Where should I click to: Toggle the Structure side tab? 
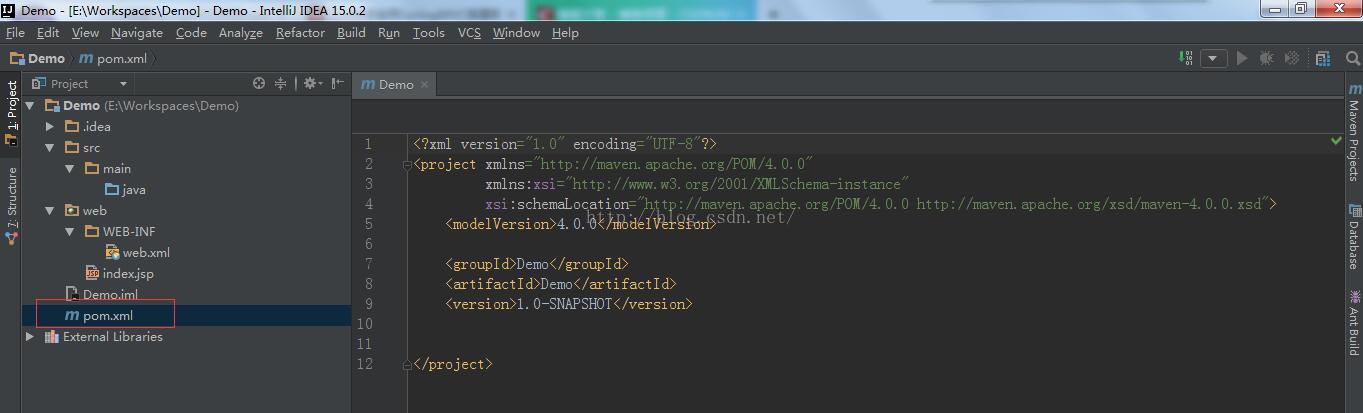coord(11,205)
